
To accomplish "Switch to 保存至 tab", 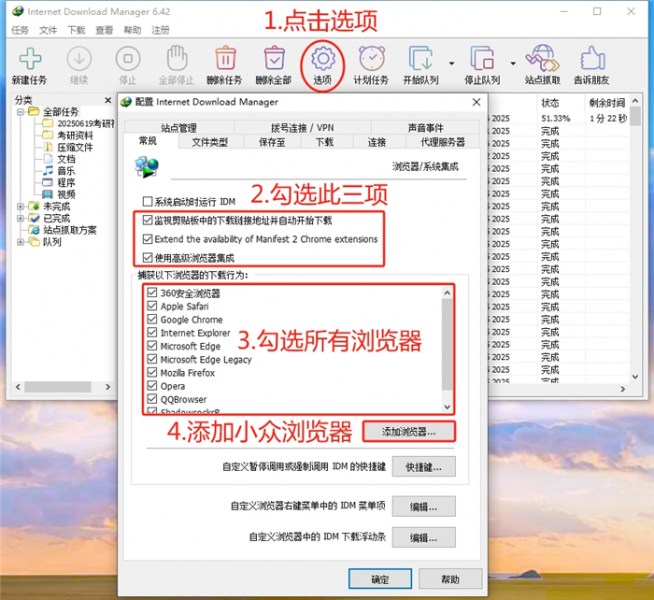I will [272, 142].
